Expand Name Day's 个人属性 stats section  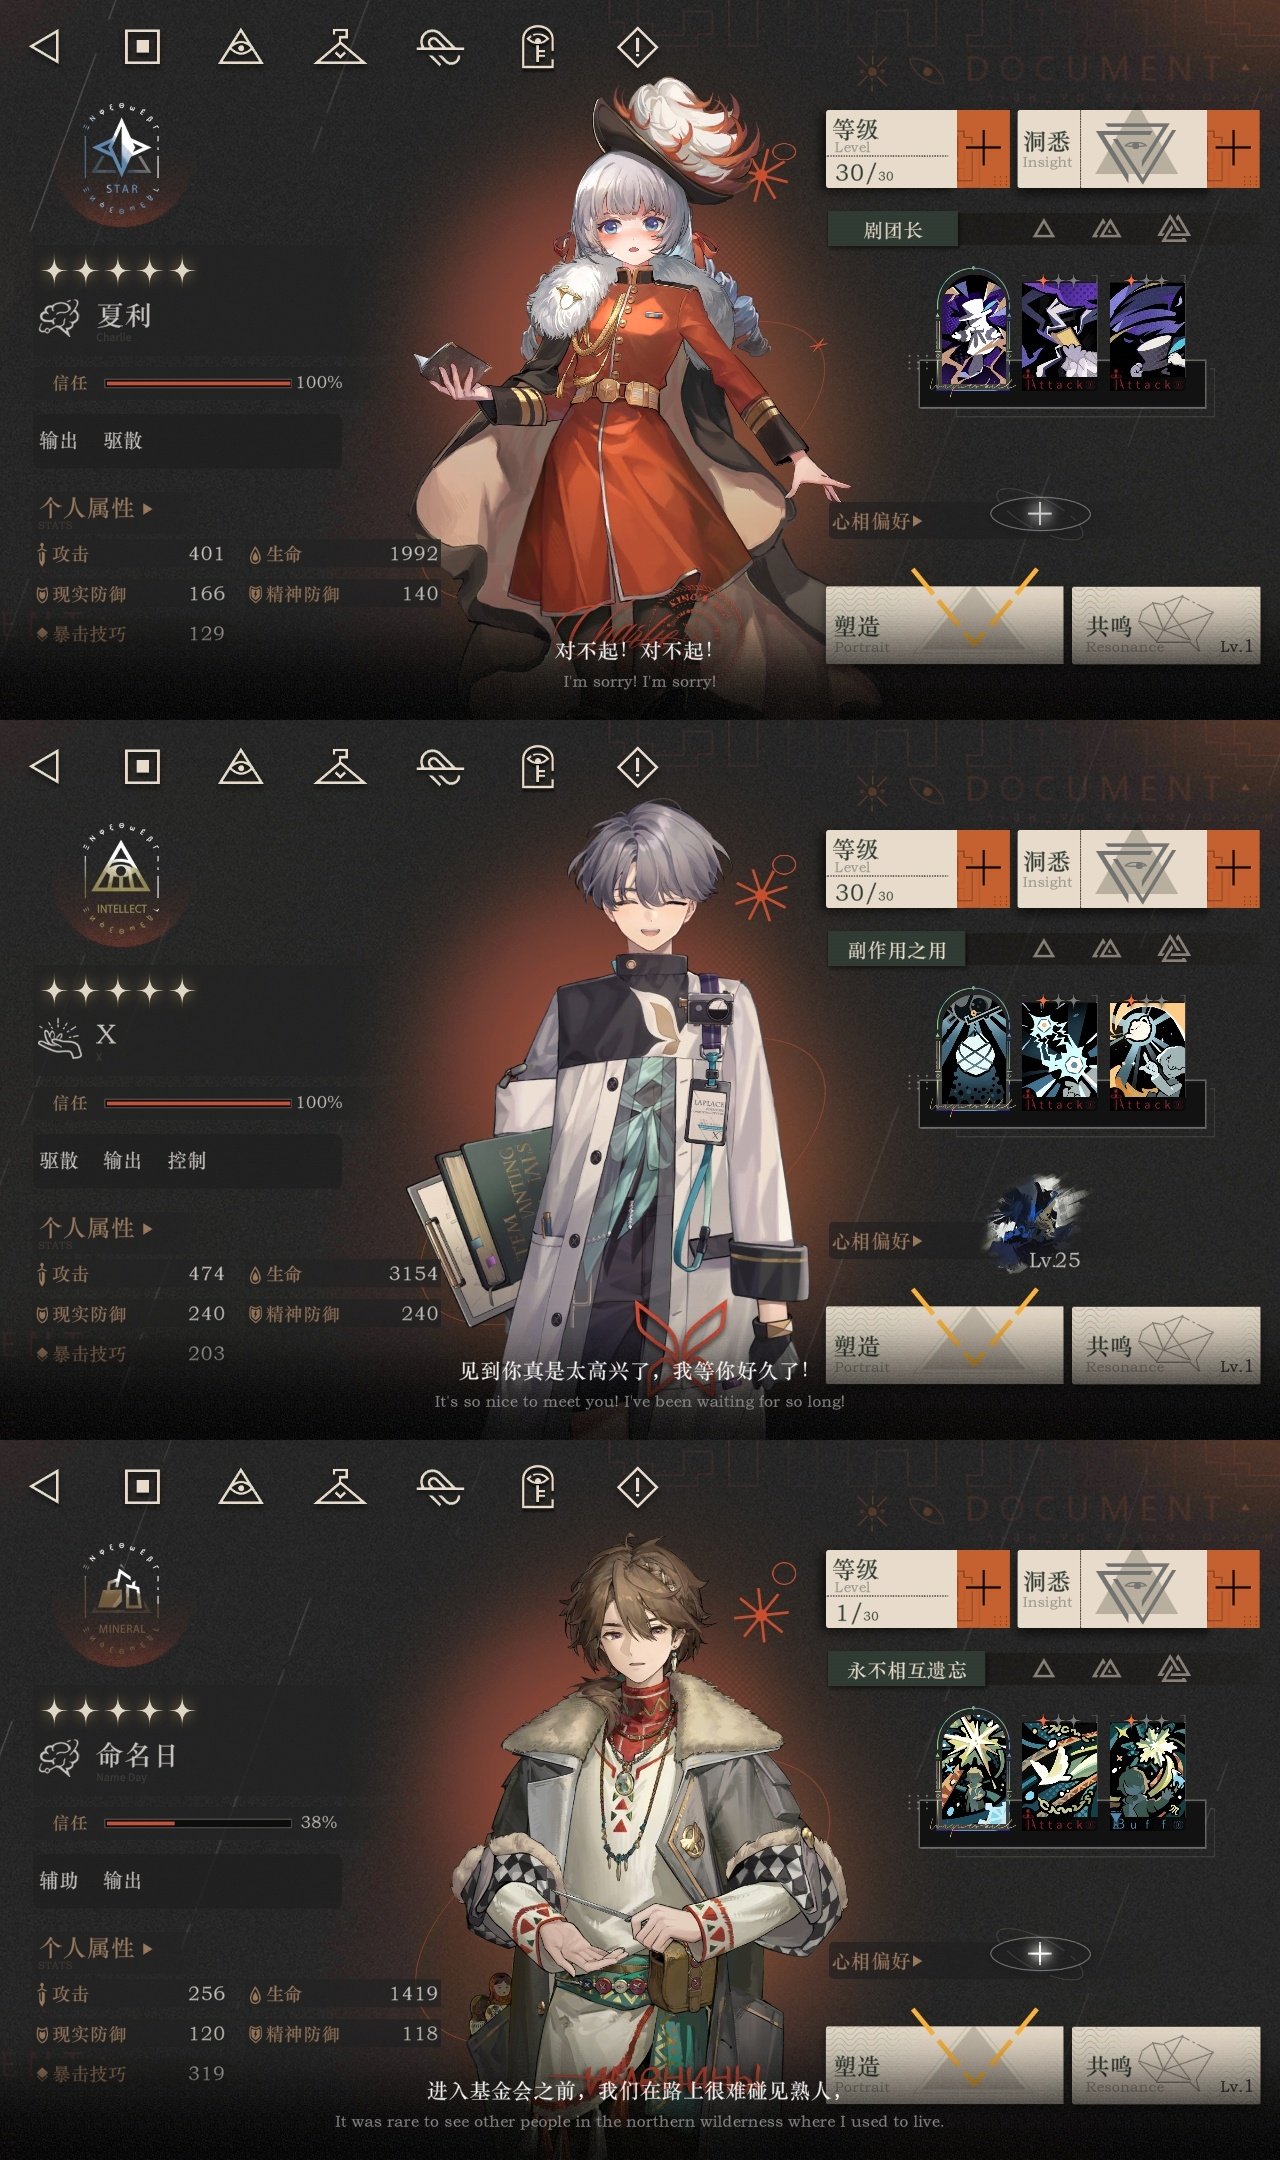(96, 1948)
